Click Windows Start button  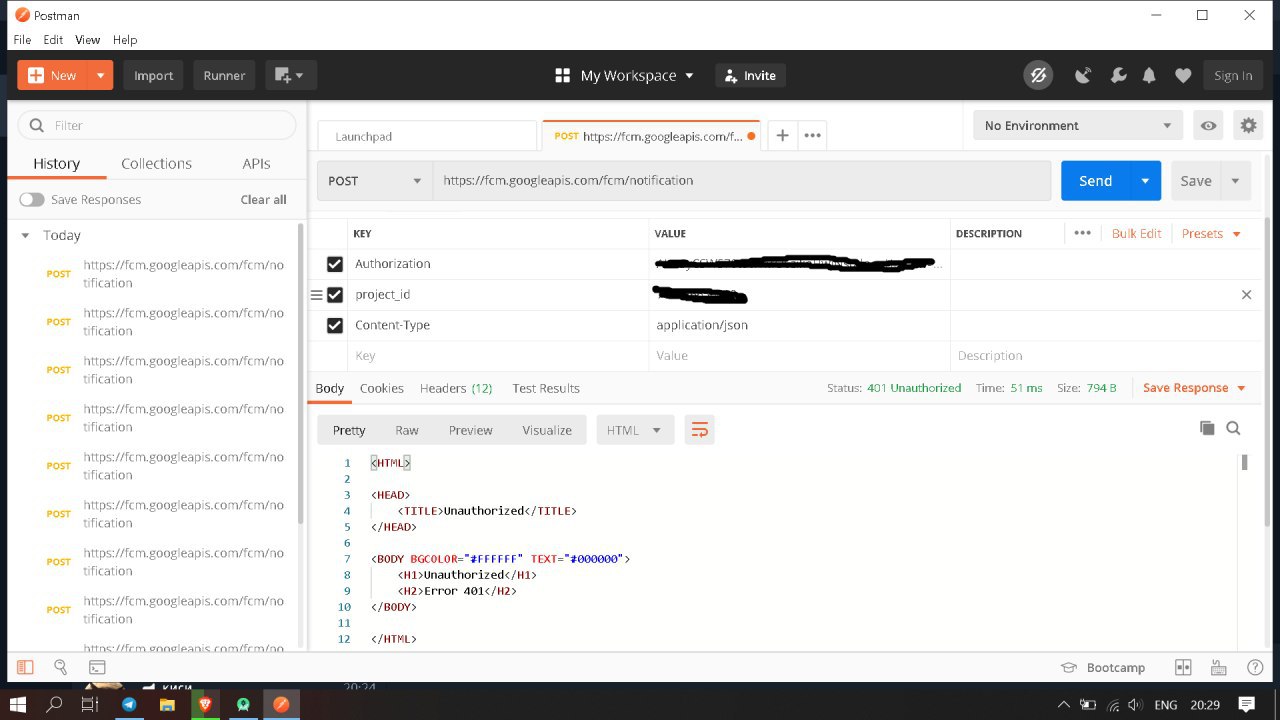[18, 704]
